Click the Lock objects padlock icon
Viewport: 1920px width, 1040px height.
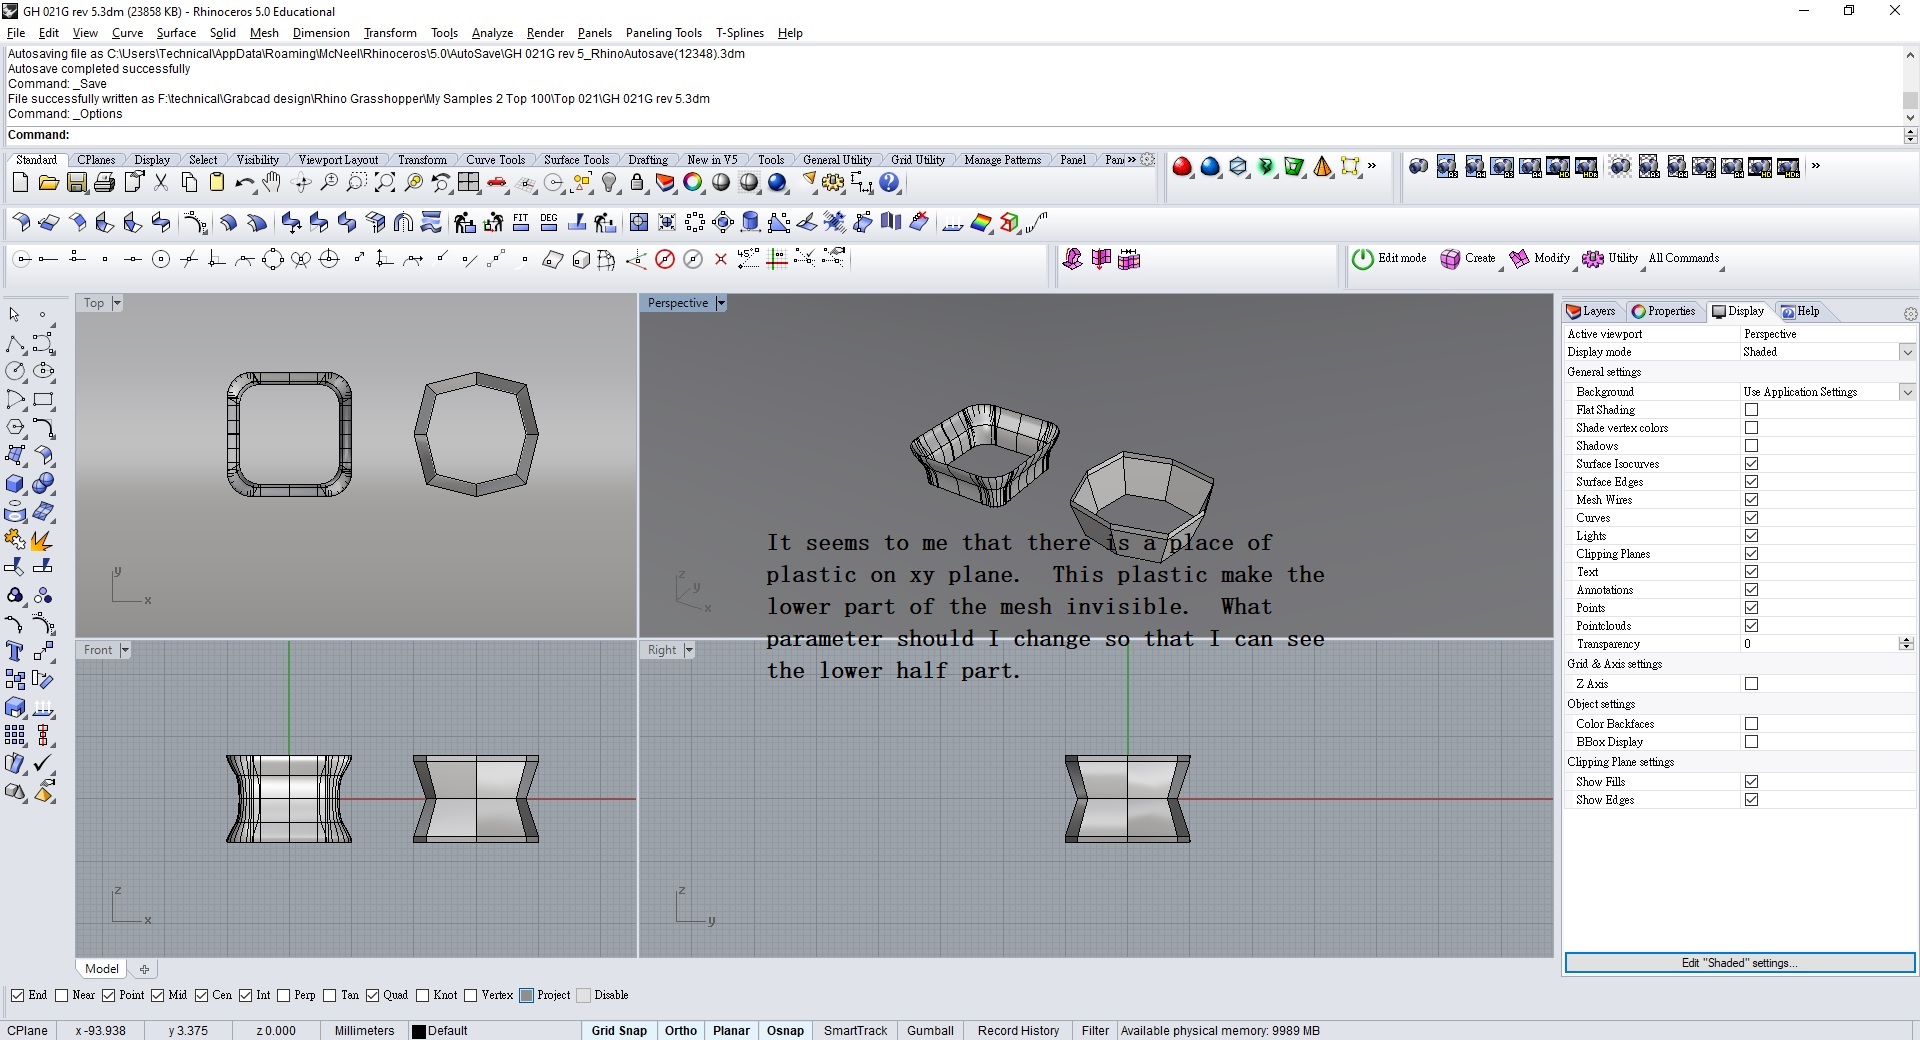637,183
